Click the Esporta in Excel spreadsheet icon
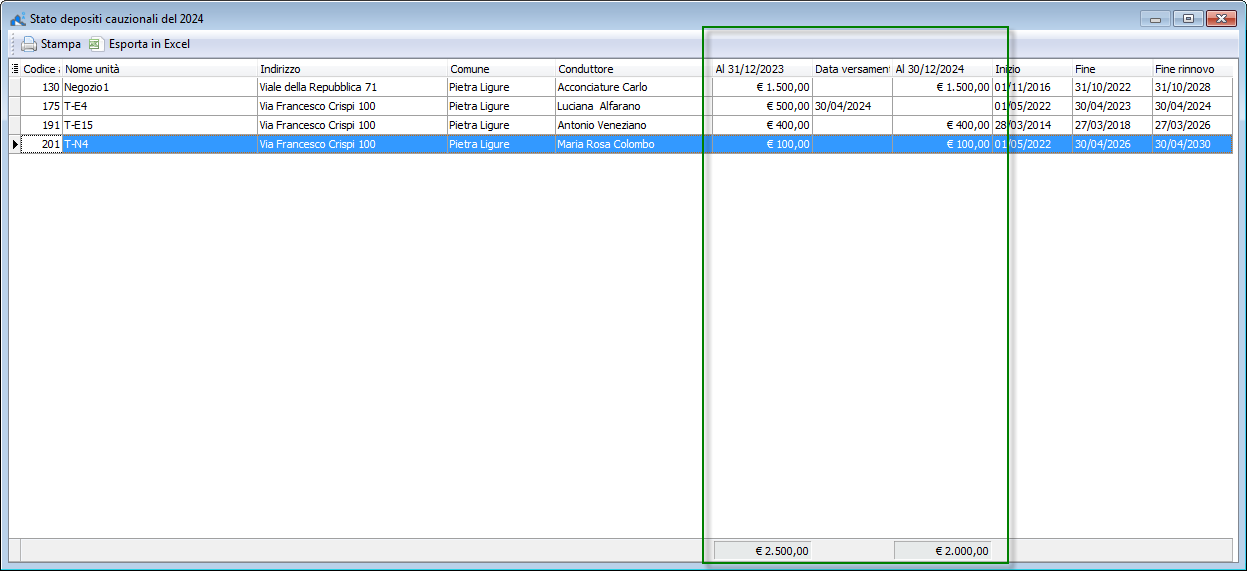1247x571 pixels. pos(96,44)
